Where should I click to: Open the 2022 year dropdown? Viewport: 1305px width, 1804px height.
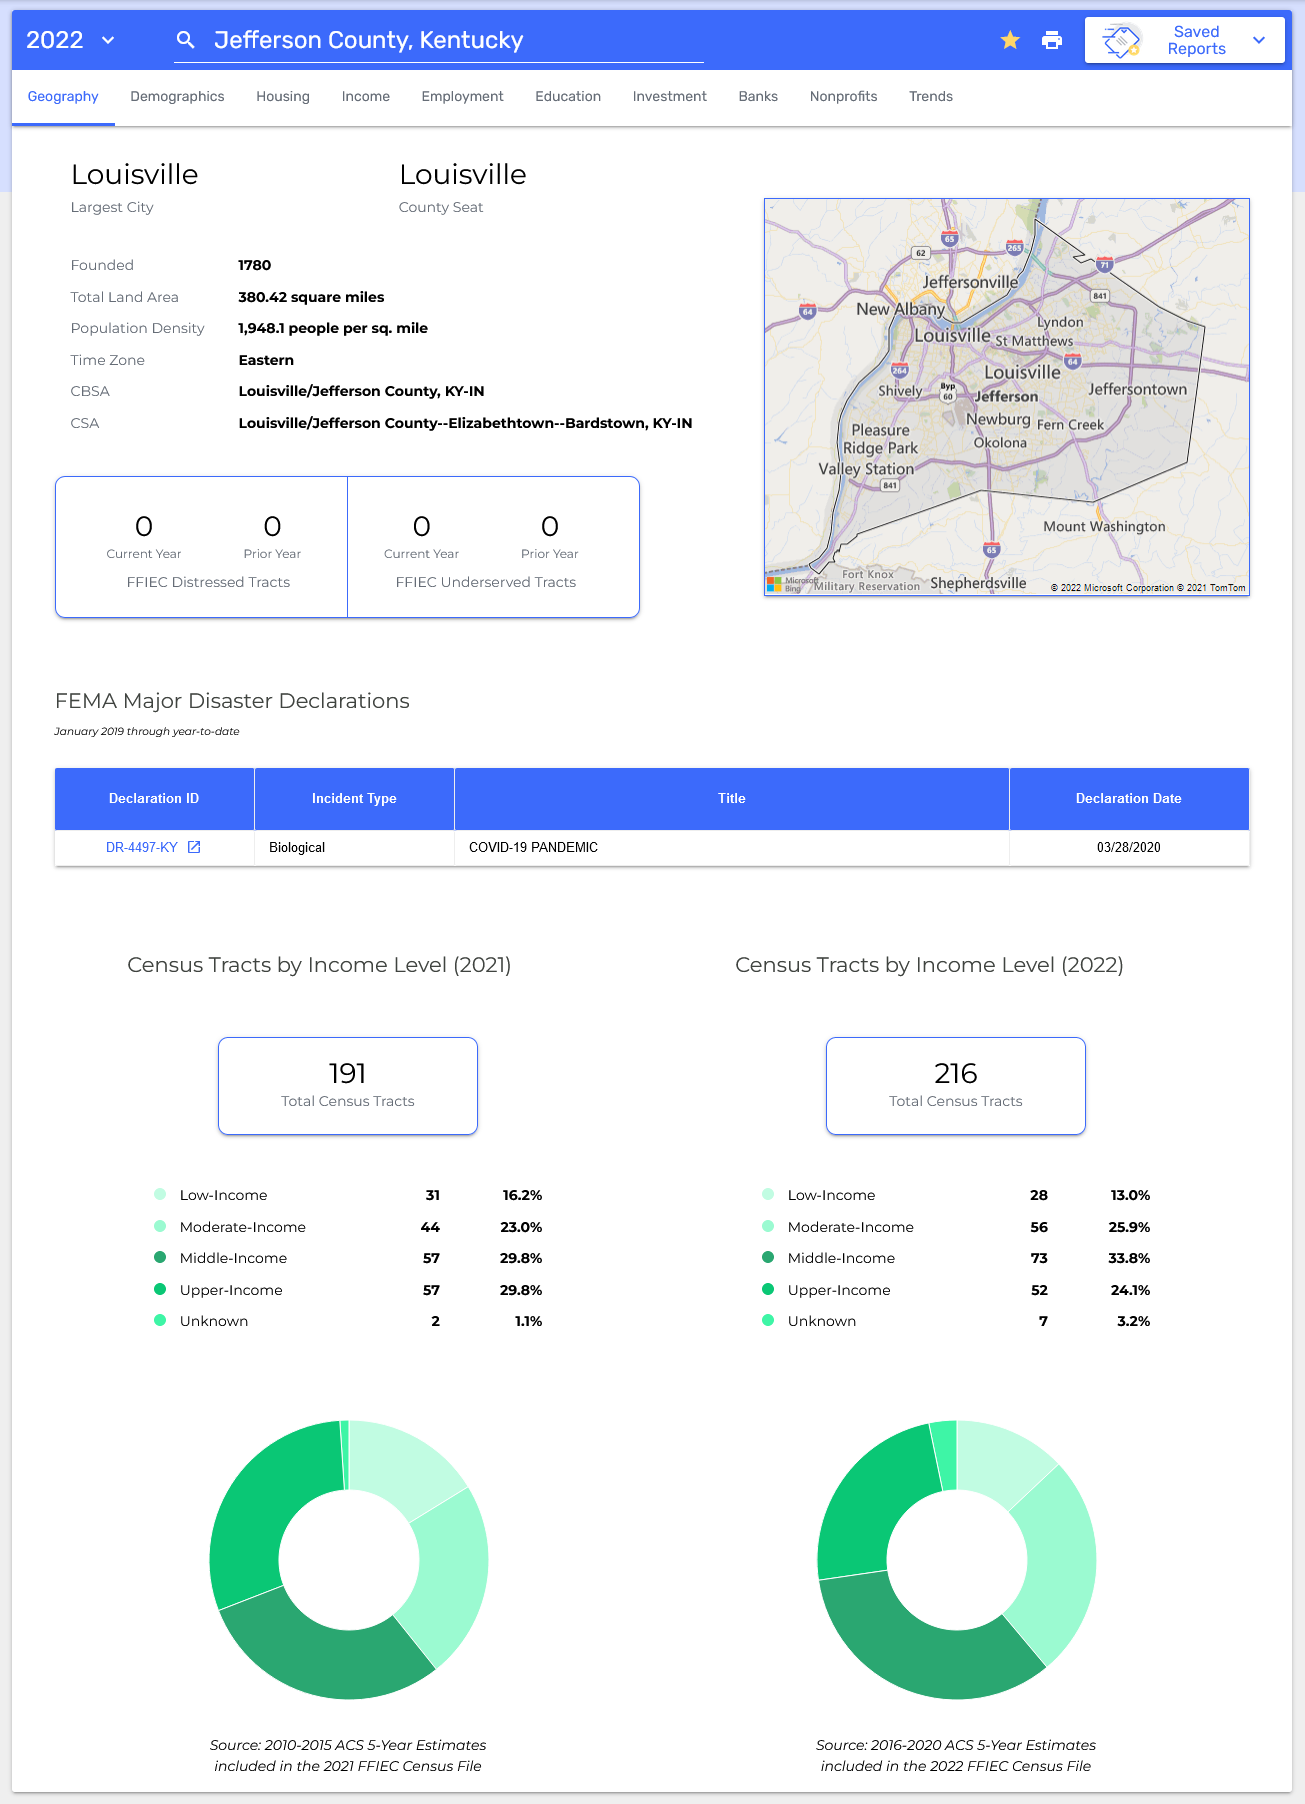click(71, 40)
